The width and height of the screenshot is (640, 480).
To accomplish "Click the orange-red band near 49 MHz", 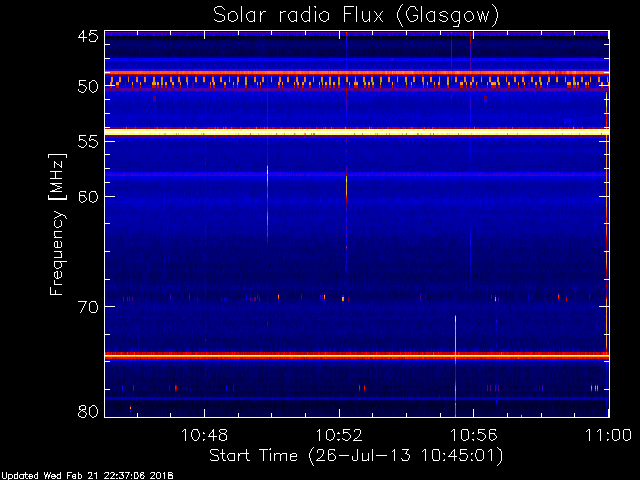I will tap(357, 73).
